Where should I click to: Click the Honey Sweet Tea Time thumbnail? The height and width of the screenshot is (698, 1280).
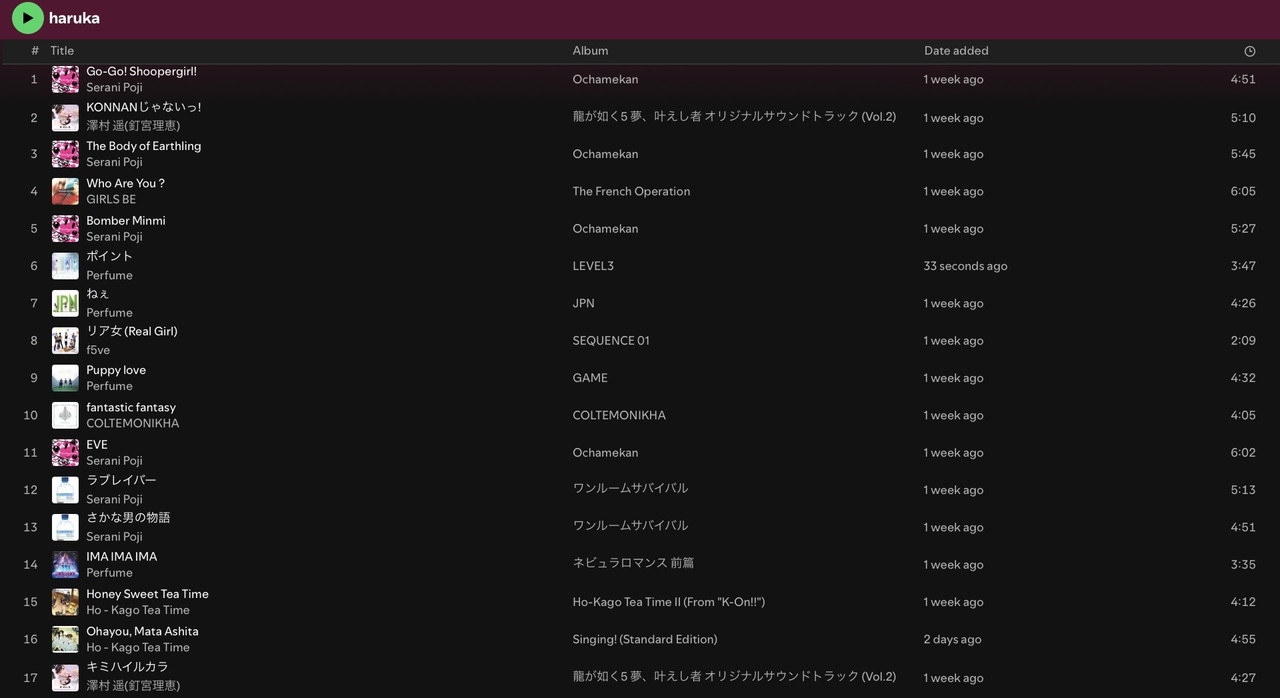[x=65, y=602]
